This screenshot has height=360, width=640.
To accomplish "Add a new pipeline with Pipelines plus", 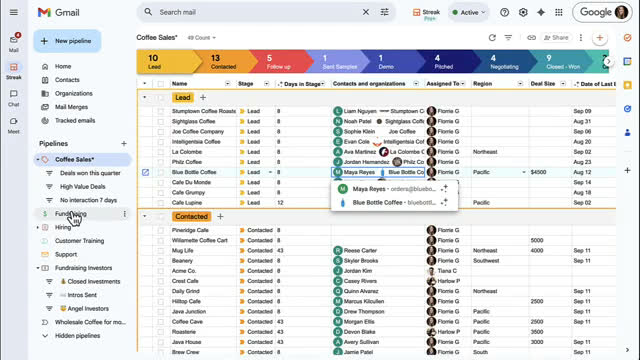I will (x=124, y=144).
